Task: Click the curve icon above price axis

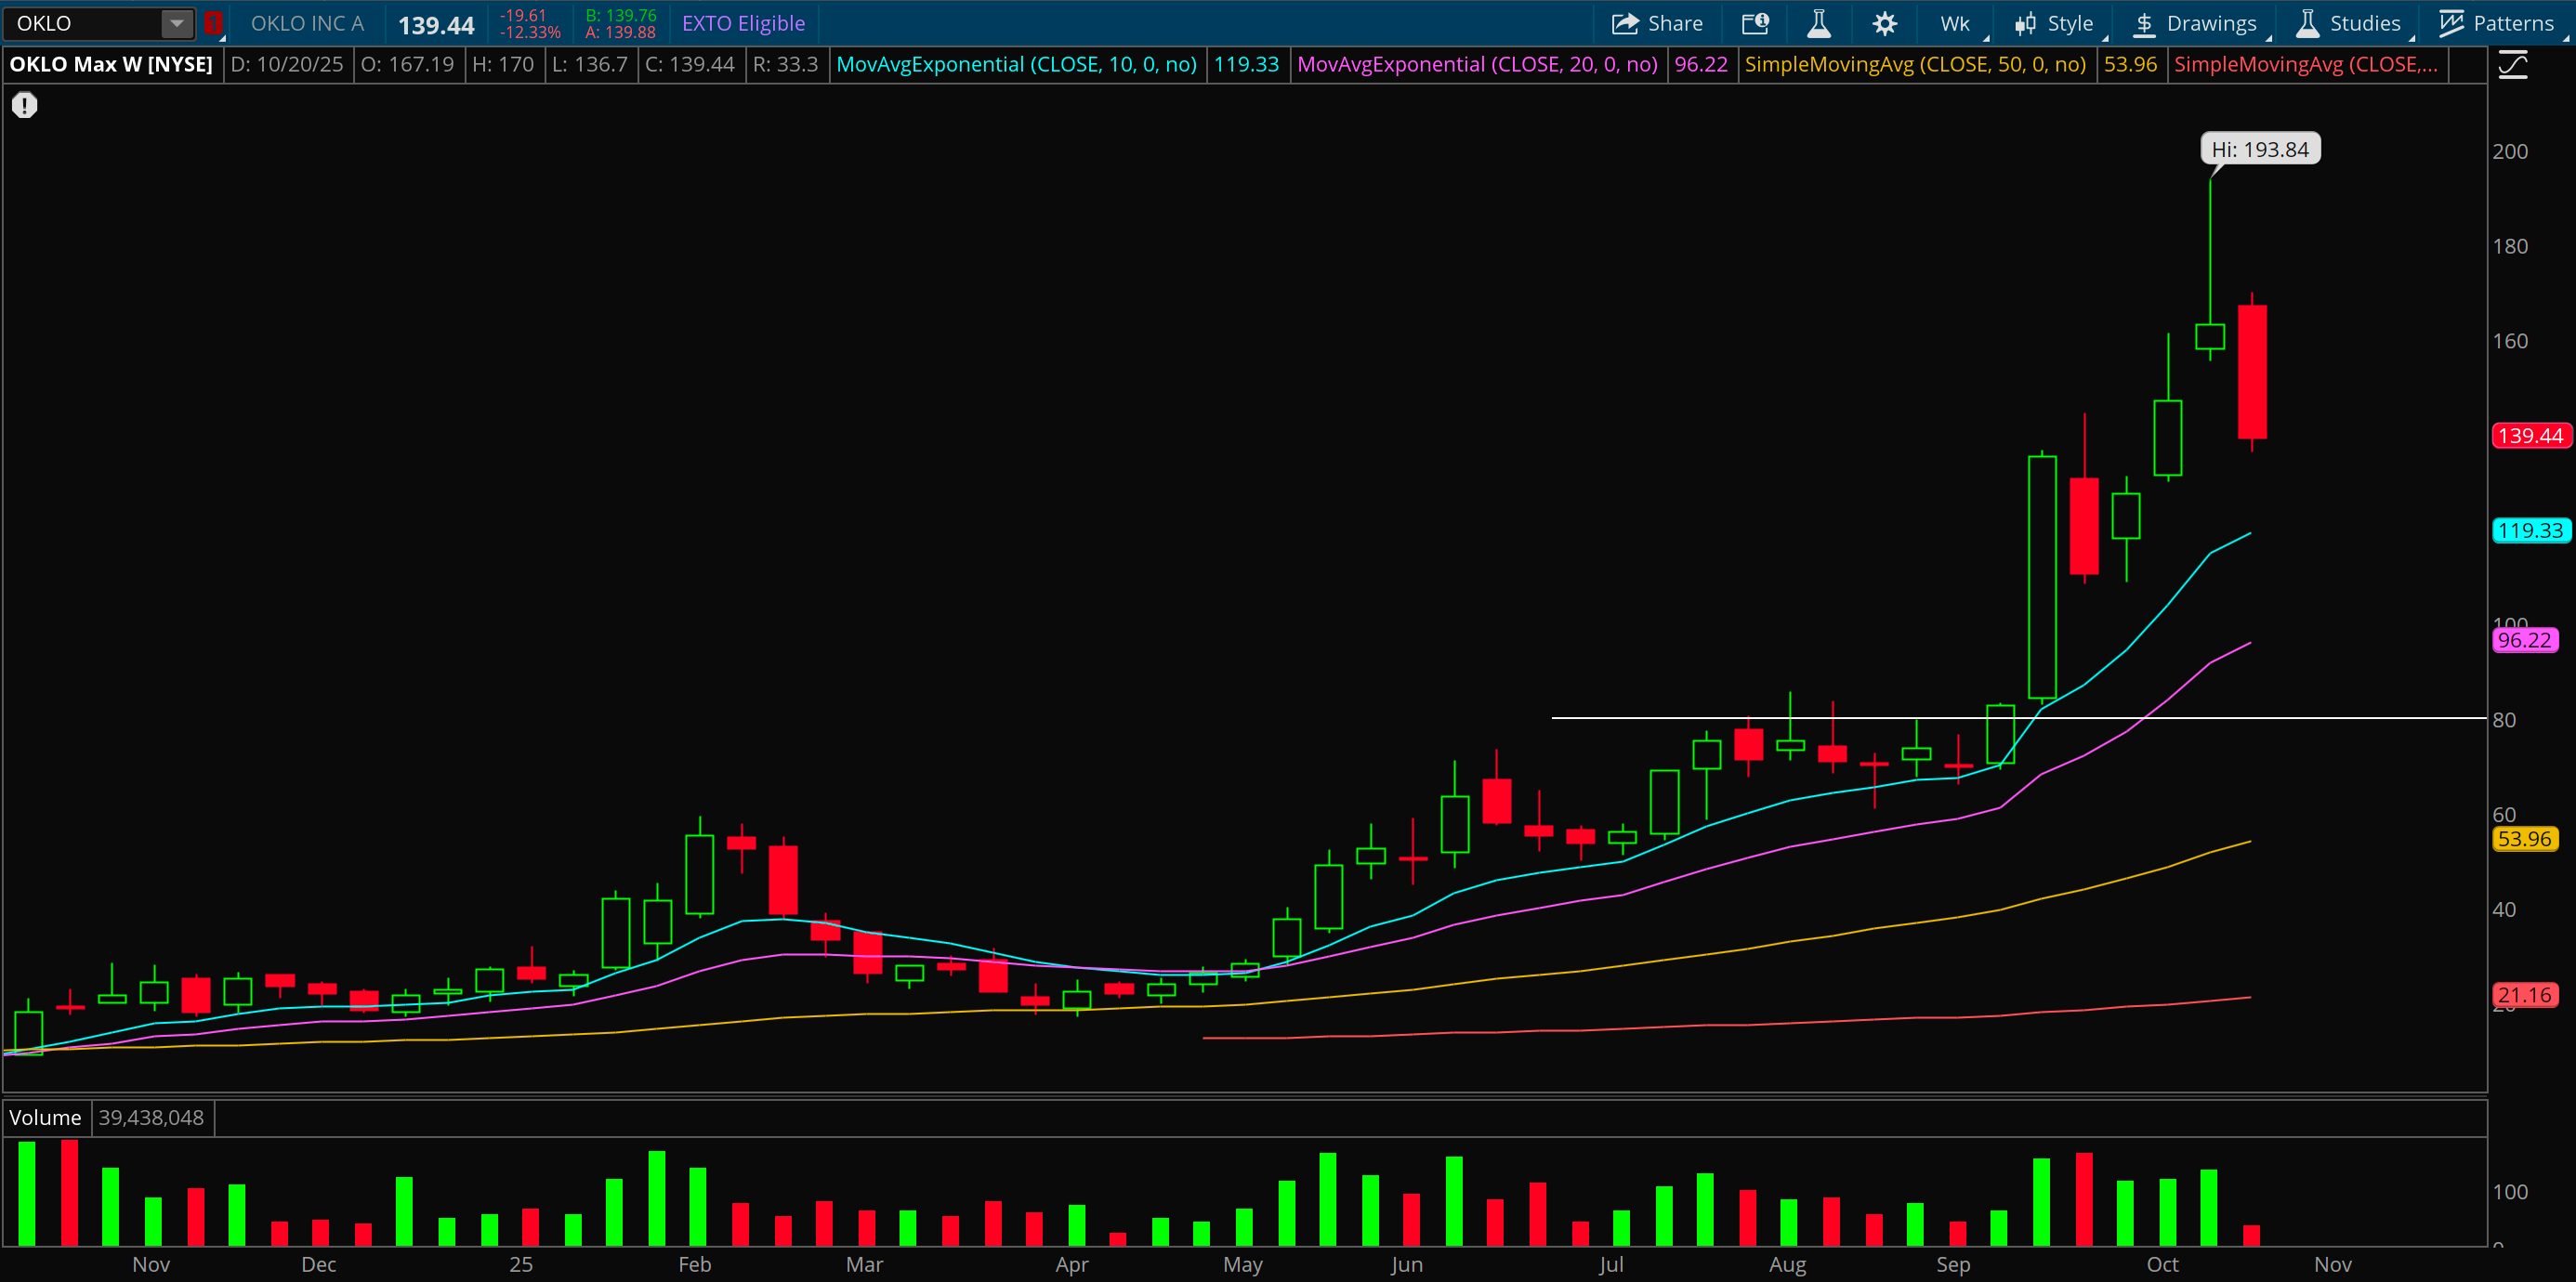Action: [2513, 66]
